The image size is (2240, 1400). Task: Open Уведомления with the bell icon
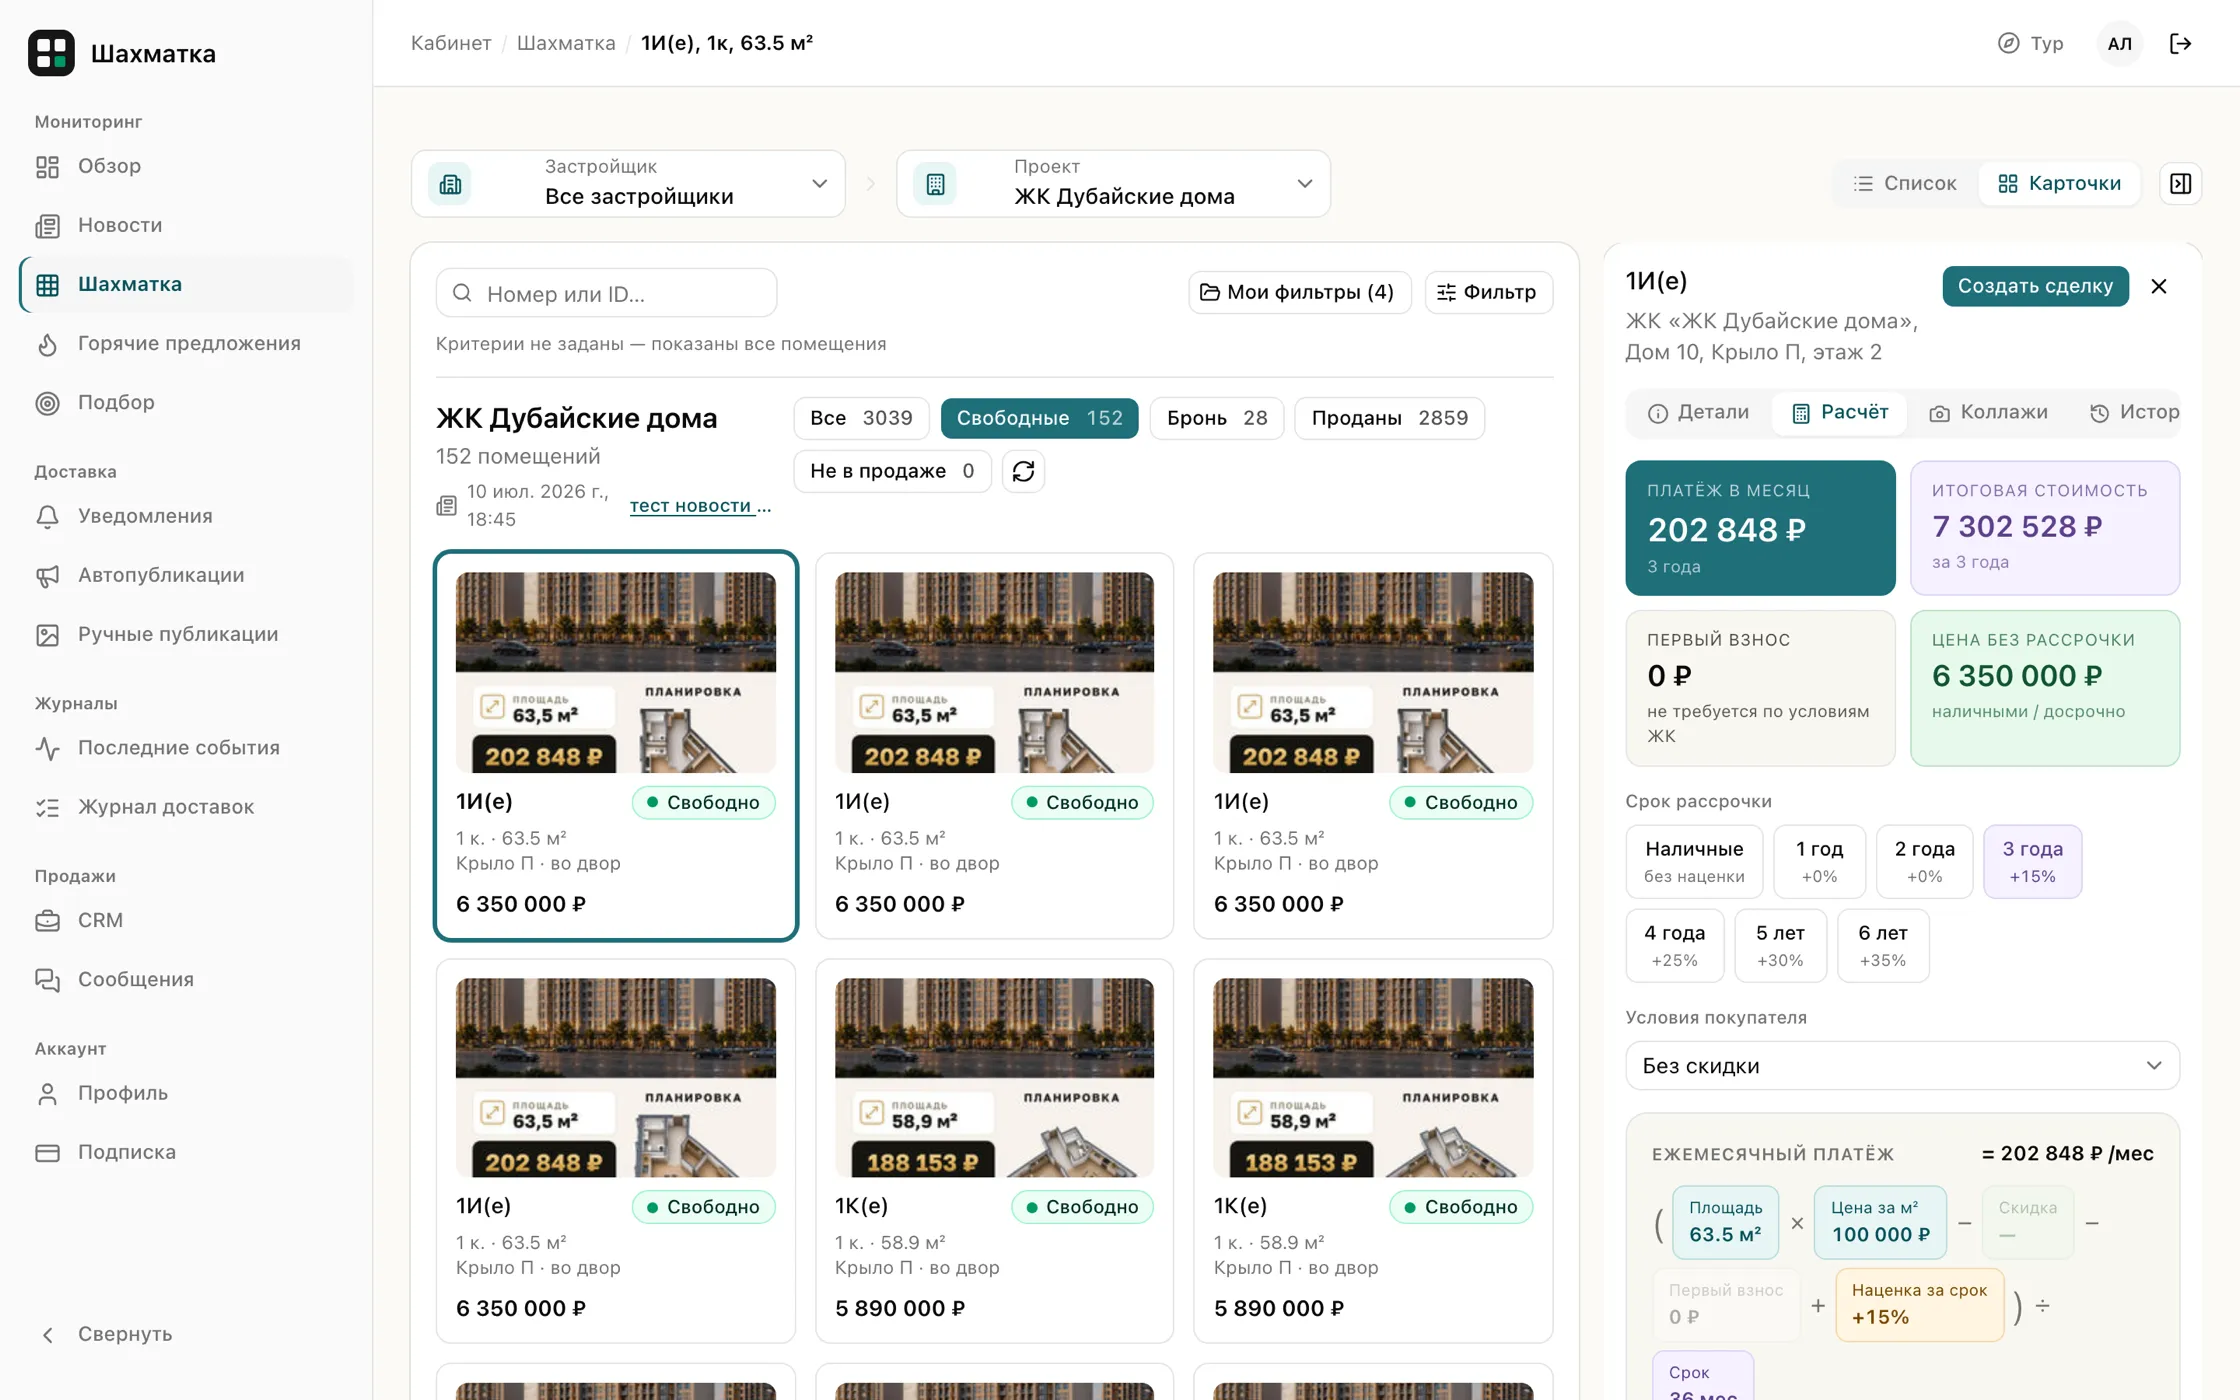[187, 516]
